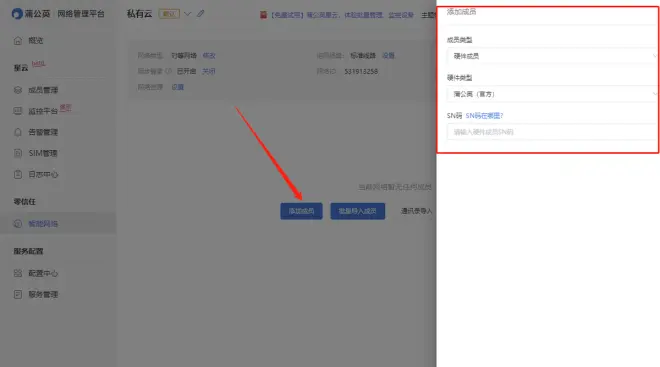Click the 批量导入成员 button
Viewport: 660px width, 367px height.
tap(357, 211)
